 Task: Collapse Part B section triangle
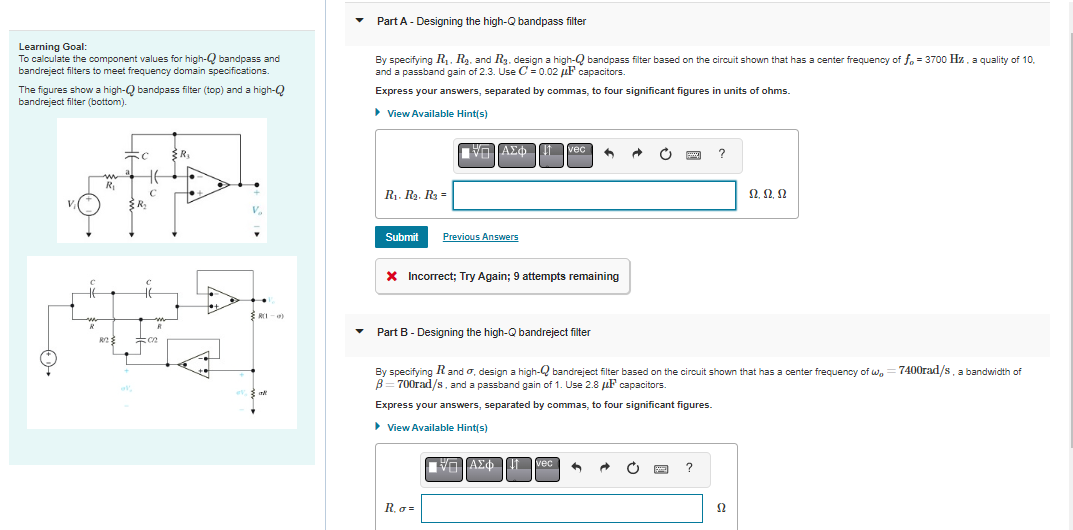[360, 332]
